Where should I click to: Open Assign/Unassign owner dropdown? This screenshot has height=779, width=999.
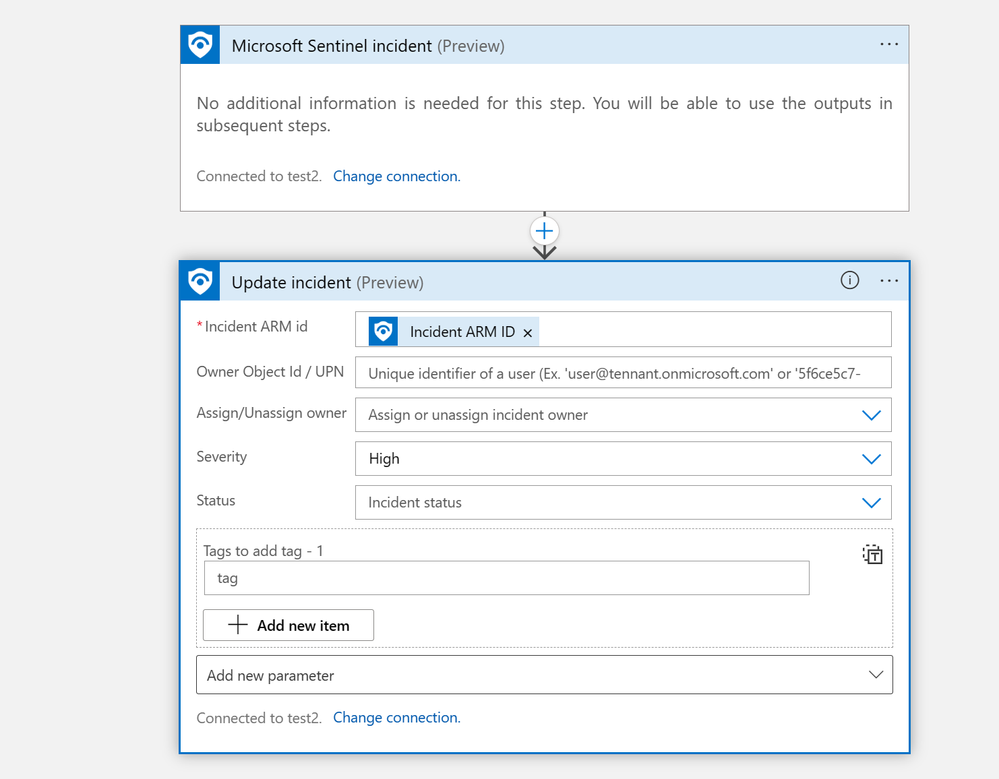pos(623,415)
